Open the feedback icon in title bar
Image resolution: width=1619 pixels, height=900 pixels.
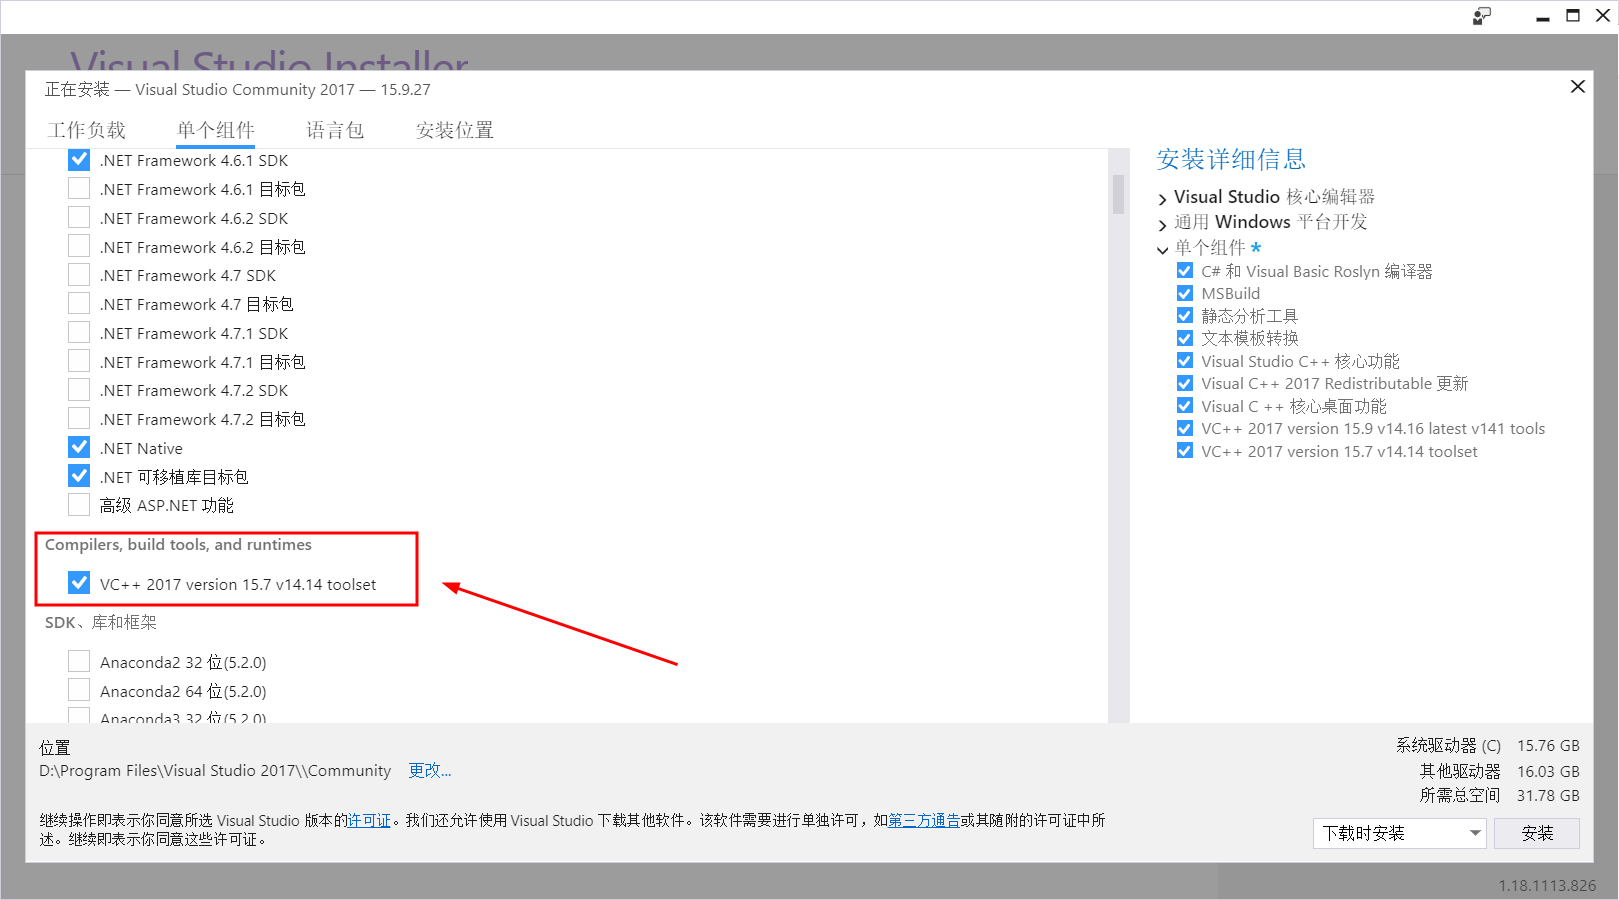1482,16
